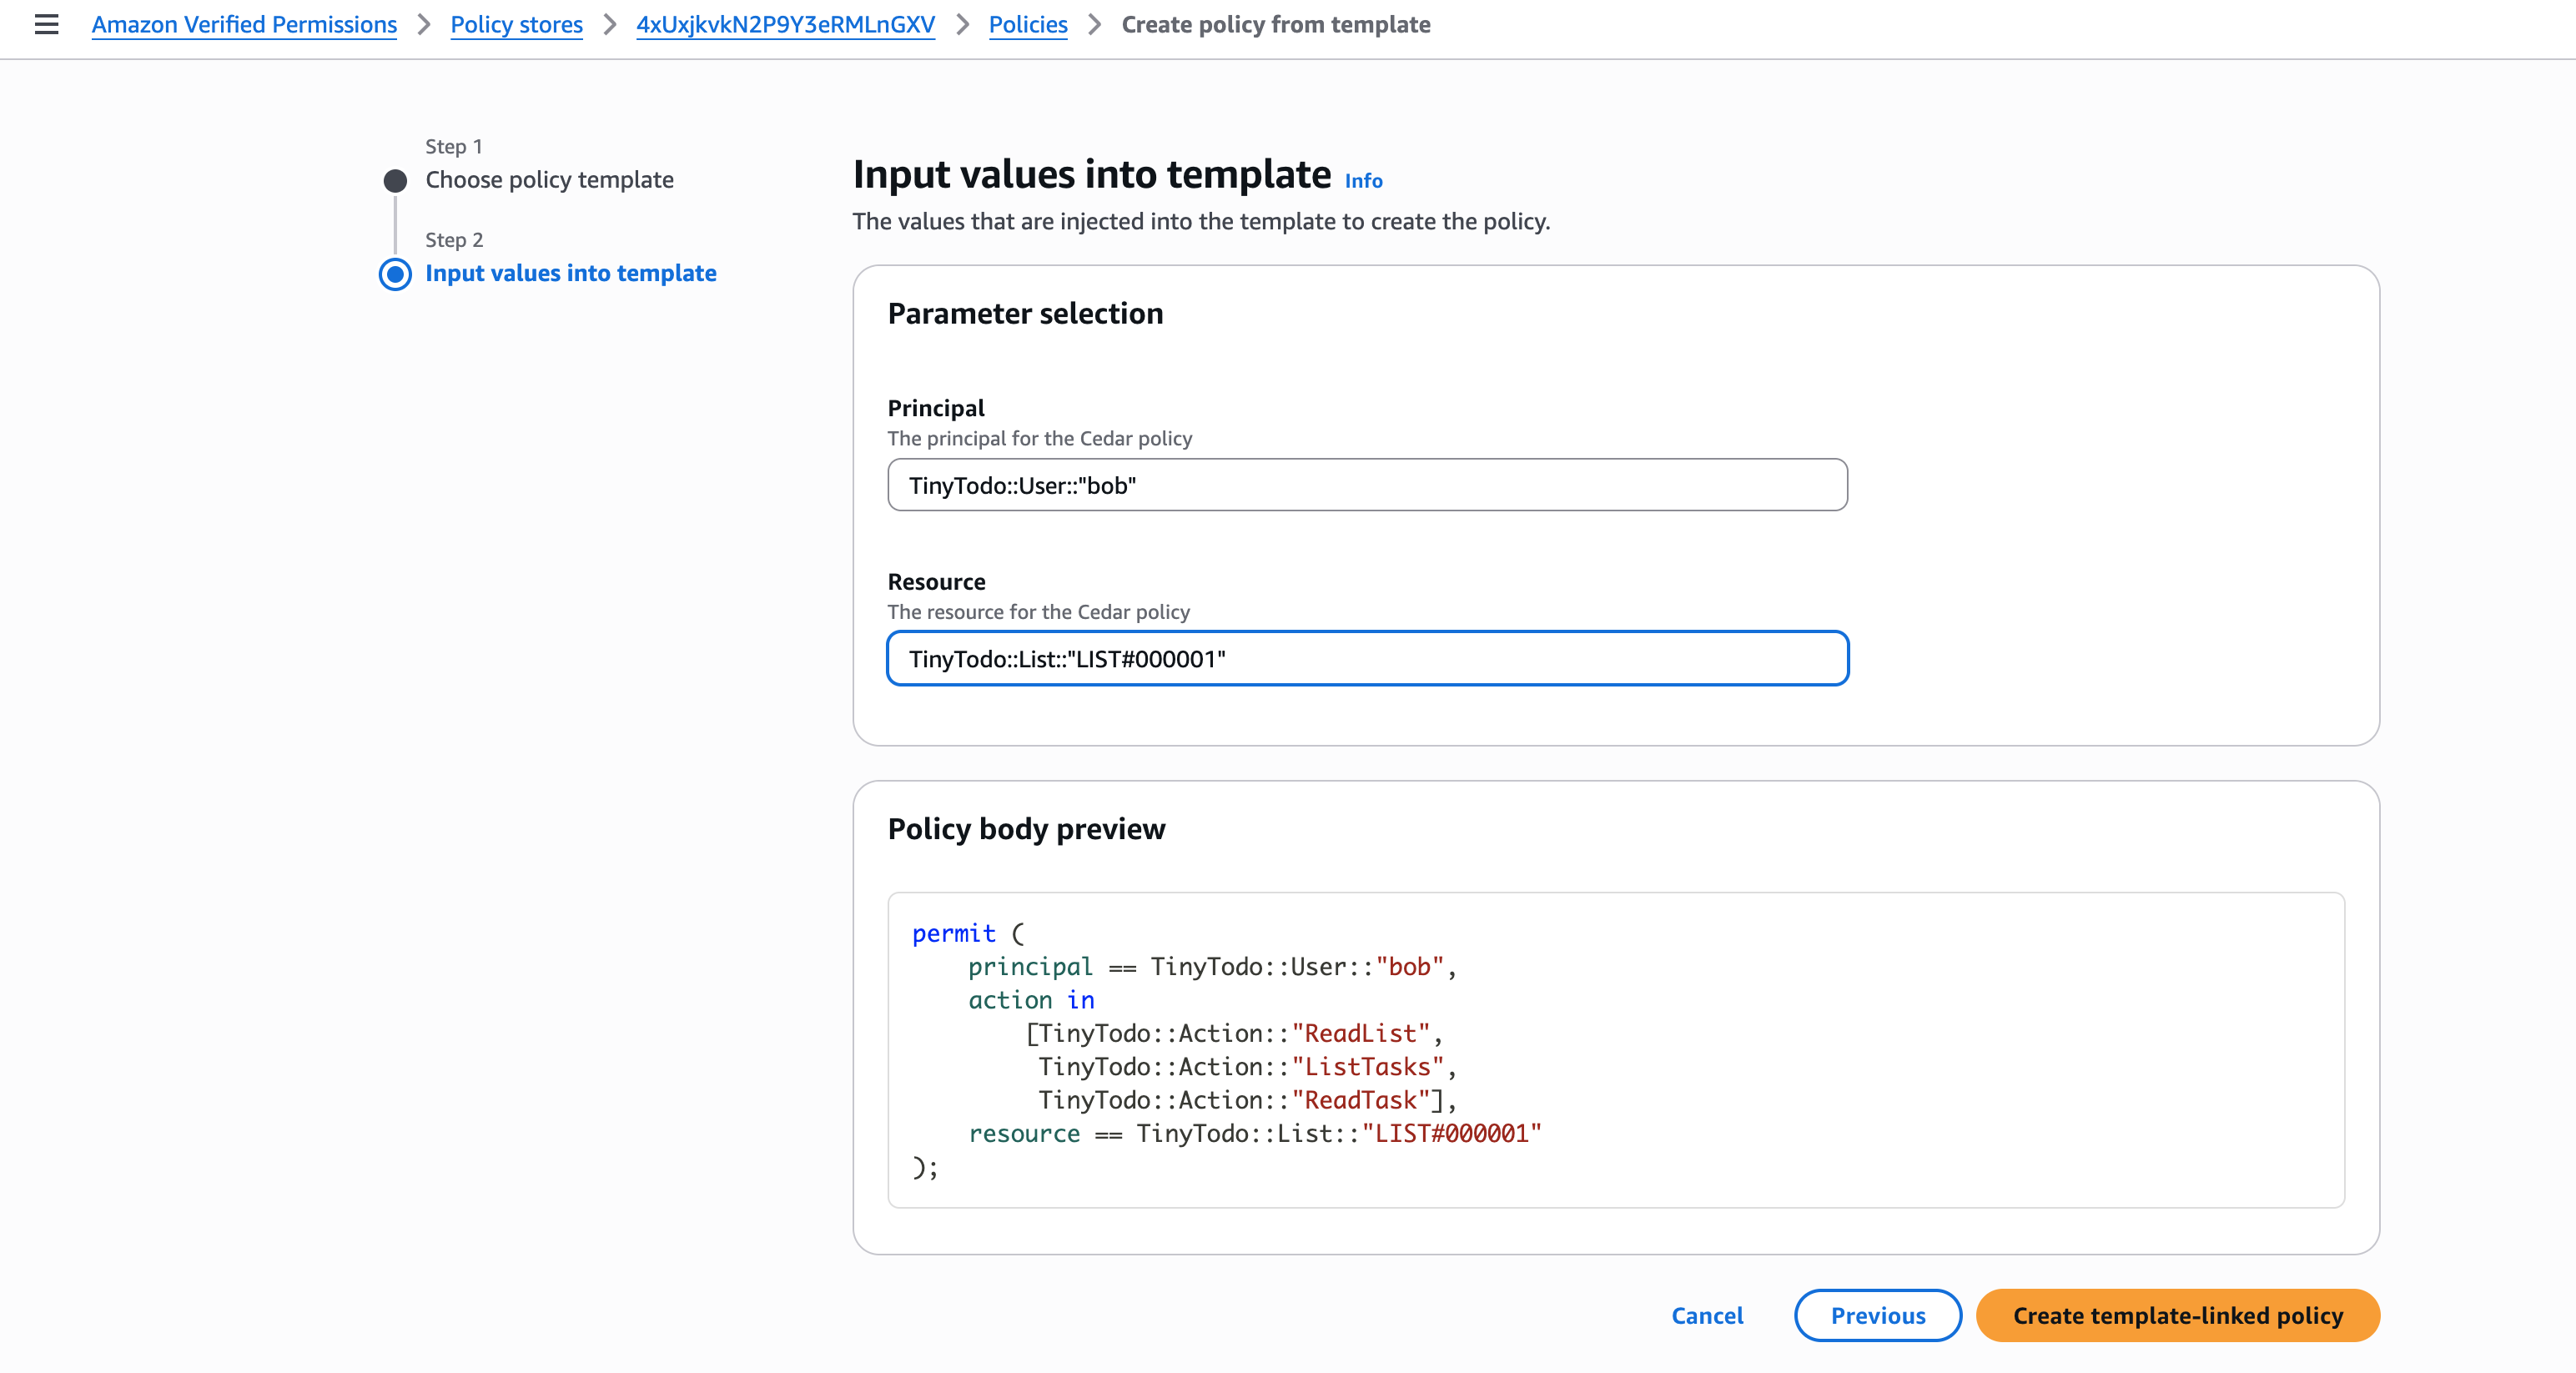Click breadcrumb chevron after Policy stores

point(610,24)
